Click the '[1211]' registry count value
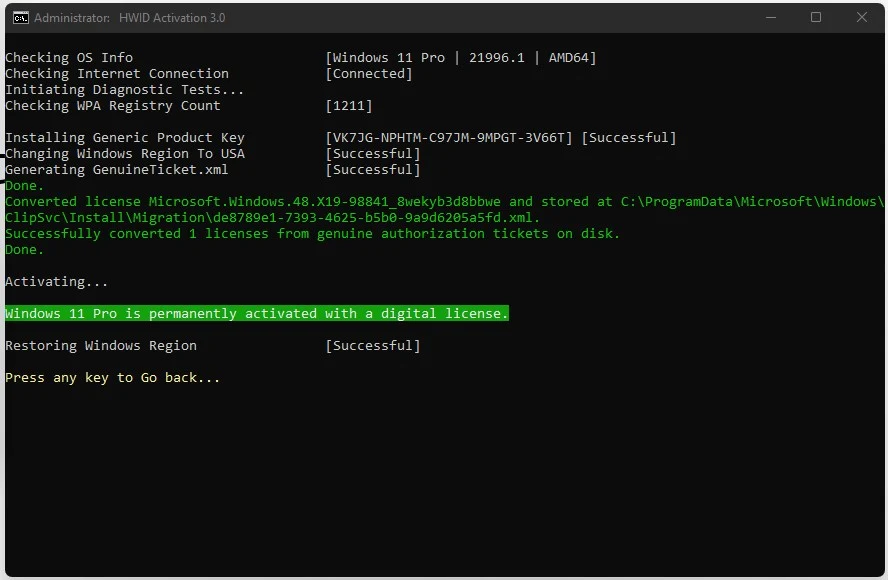Image resolution: width=888 pixels, height=580 pixels. click(349, 106)
